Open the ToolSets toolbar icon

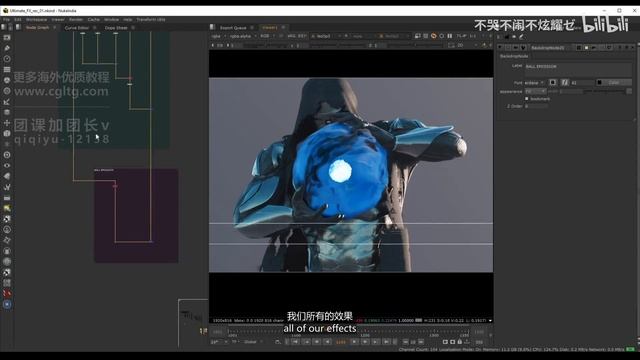coord(7,187)
